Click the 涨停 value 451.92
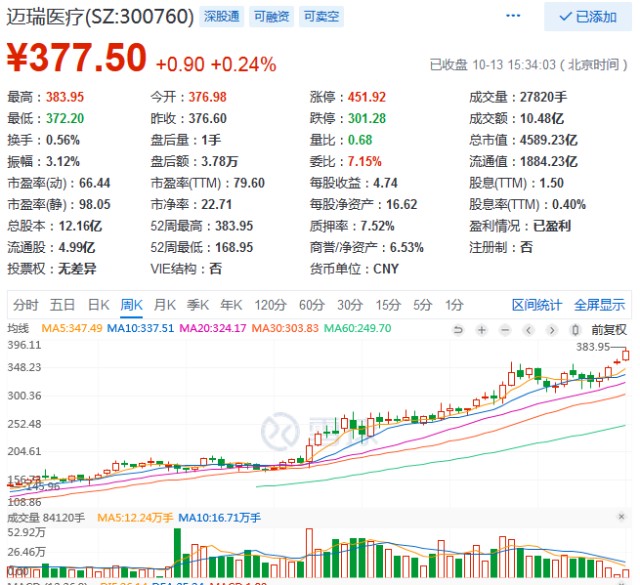Viewport: 640px width, 585px height. (367, 97)
